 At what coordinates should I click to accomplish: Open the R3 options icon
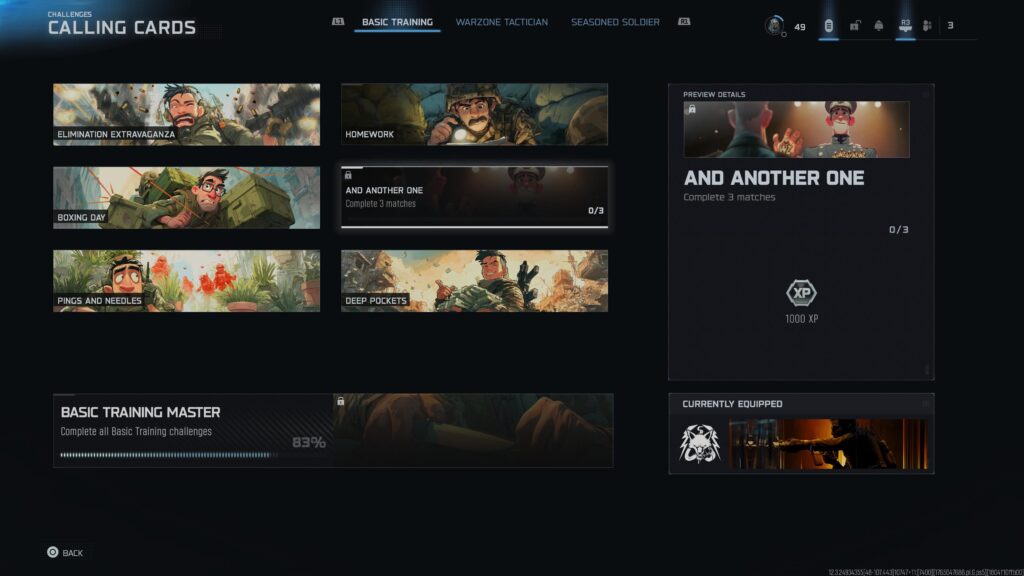pos(905,25)
